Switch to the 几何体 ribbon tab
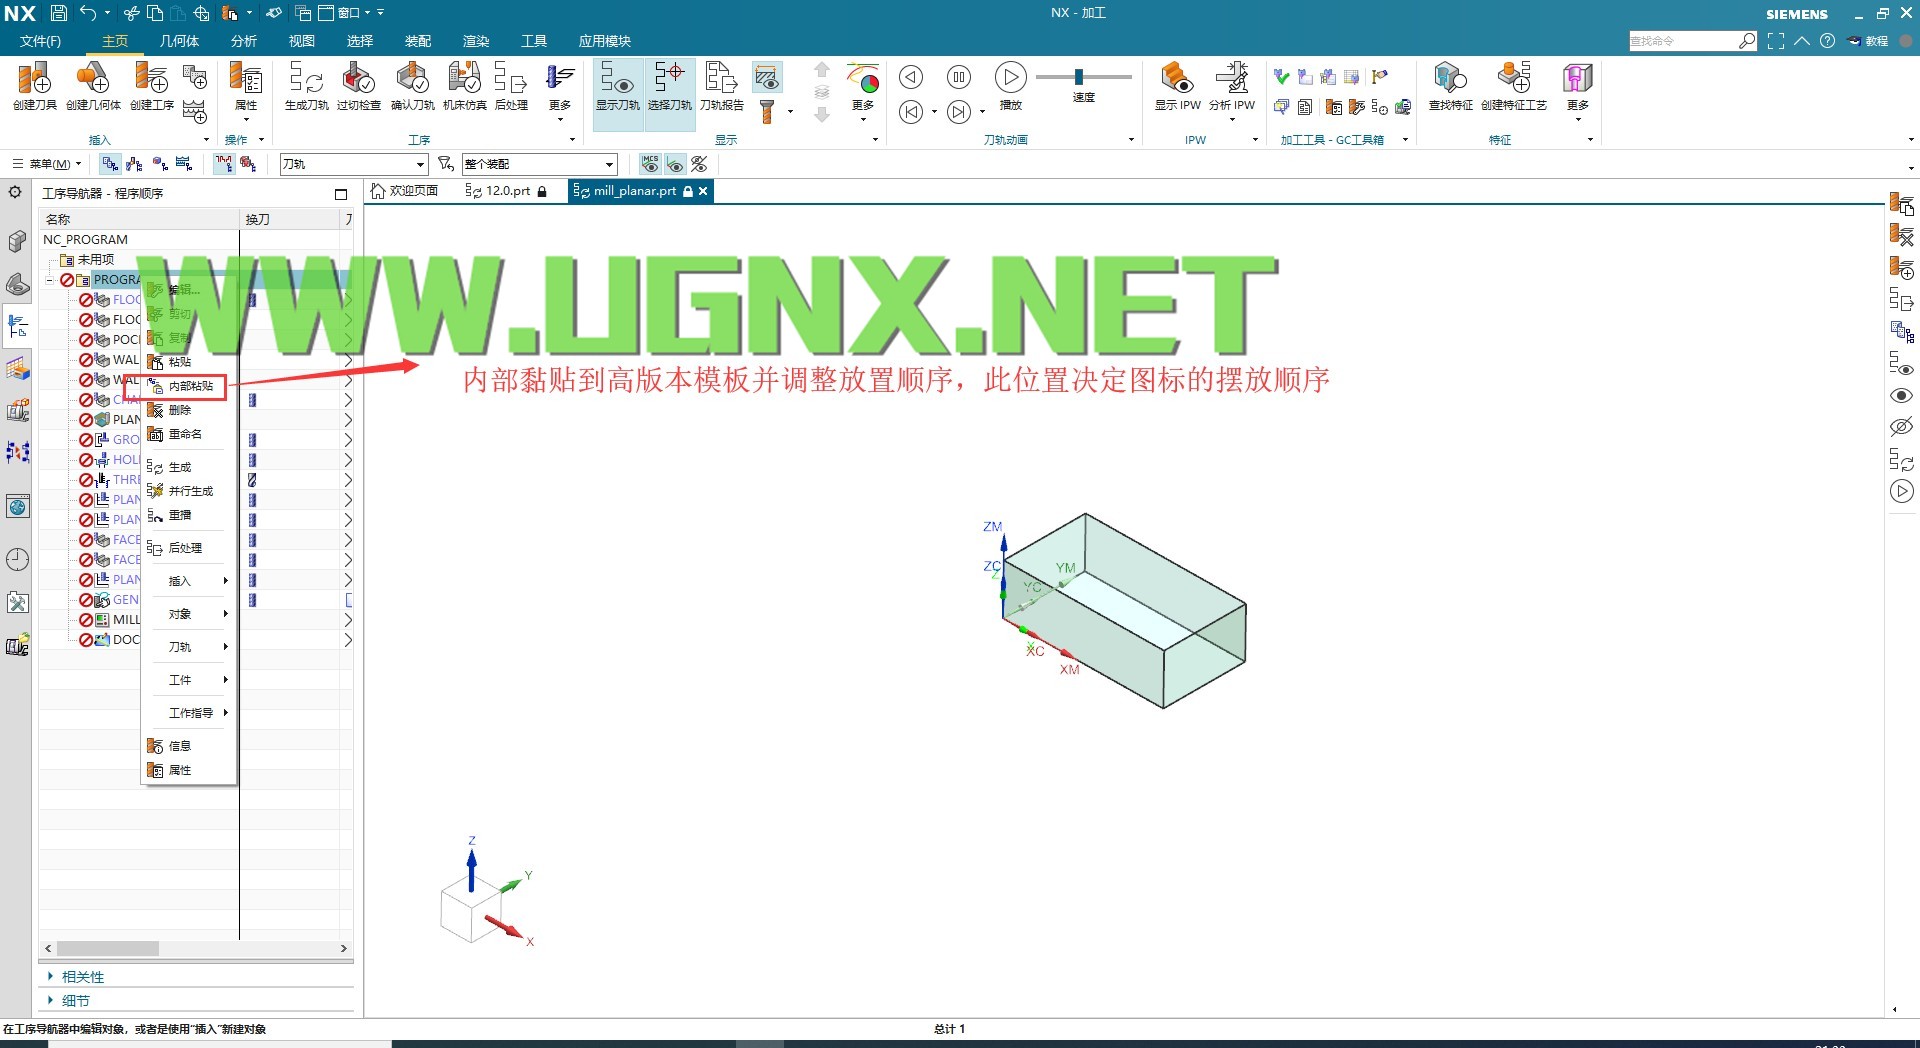This screenshot has height=1048, width=1920. pos(179,41)
